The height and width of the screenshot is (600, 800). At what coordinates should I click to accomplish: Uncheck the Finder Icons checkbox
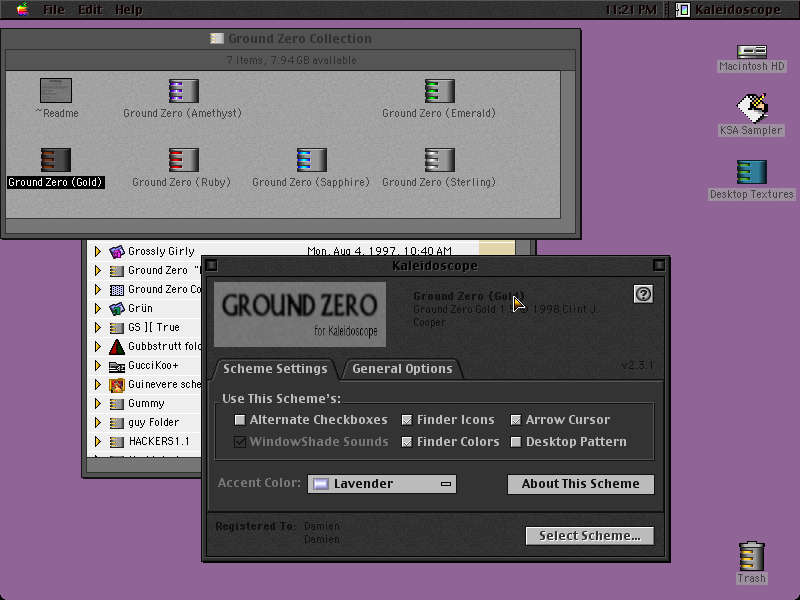tap(407, 420)
